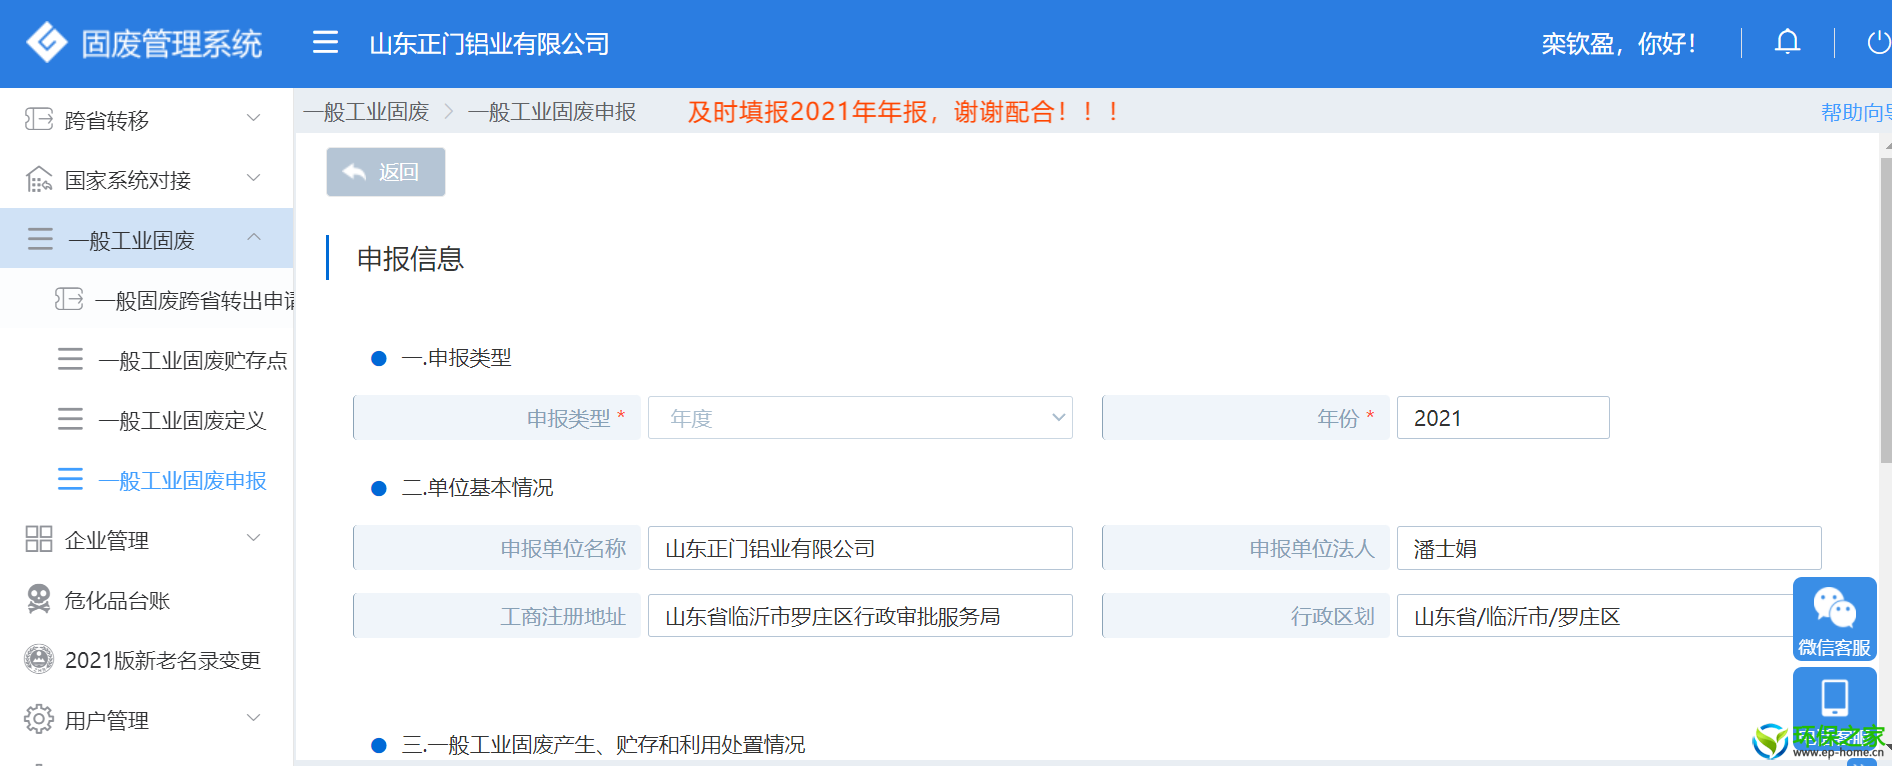This screenshot has width=1892, height=766.
Task: Click the 申报单位法人 field 潘士娟
Action: (x=1609, y=548)
